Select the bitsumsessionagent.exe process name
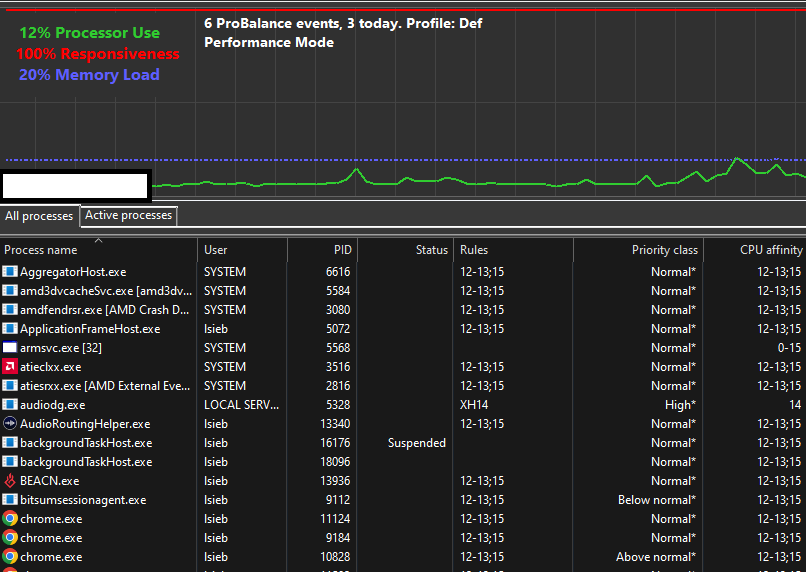The width and height of the screenshot is (806, 572). click(x=83, y=500)
